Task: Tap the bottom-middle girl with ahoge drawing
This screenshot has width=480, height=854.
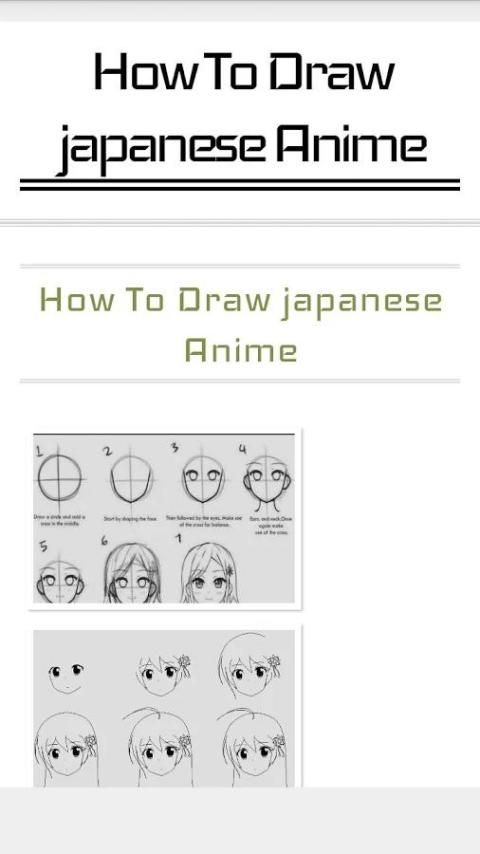Action: point(159,747)
